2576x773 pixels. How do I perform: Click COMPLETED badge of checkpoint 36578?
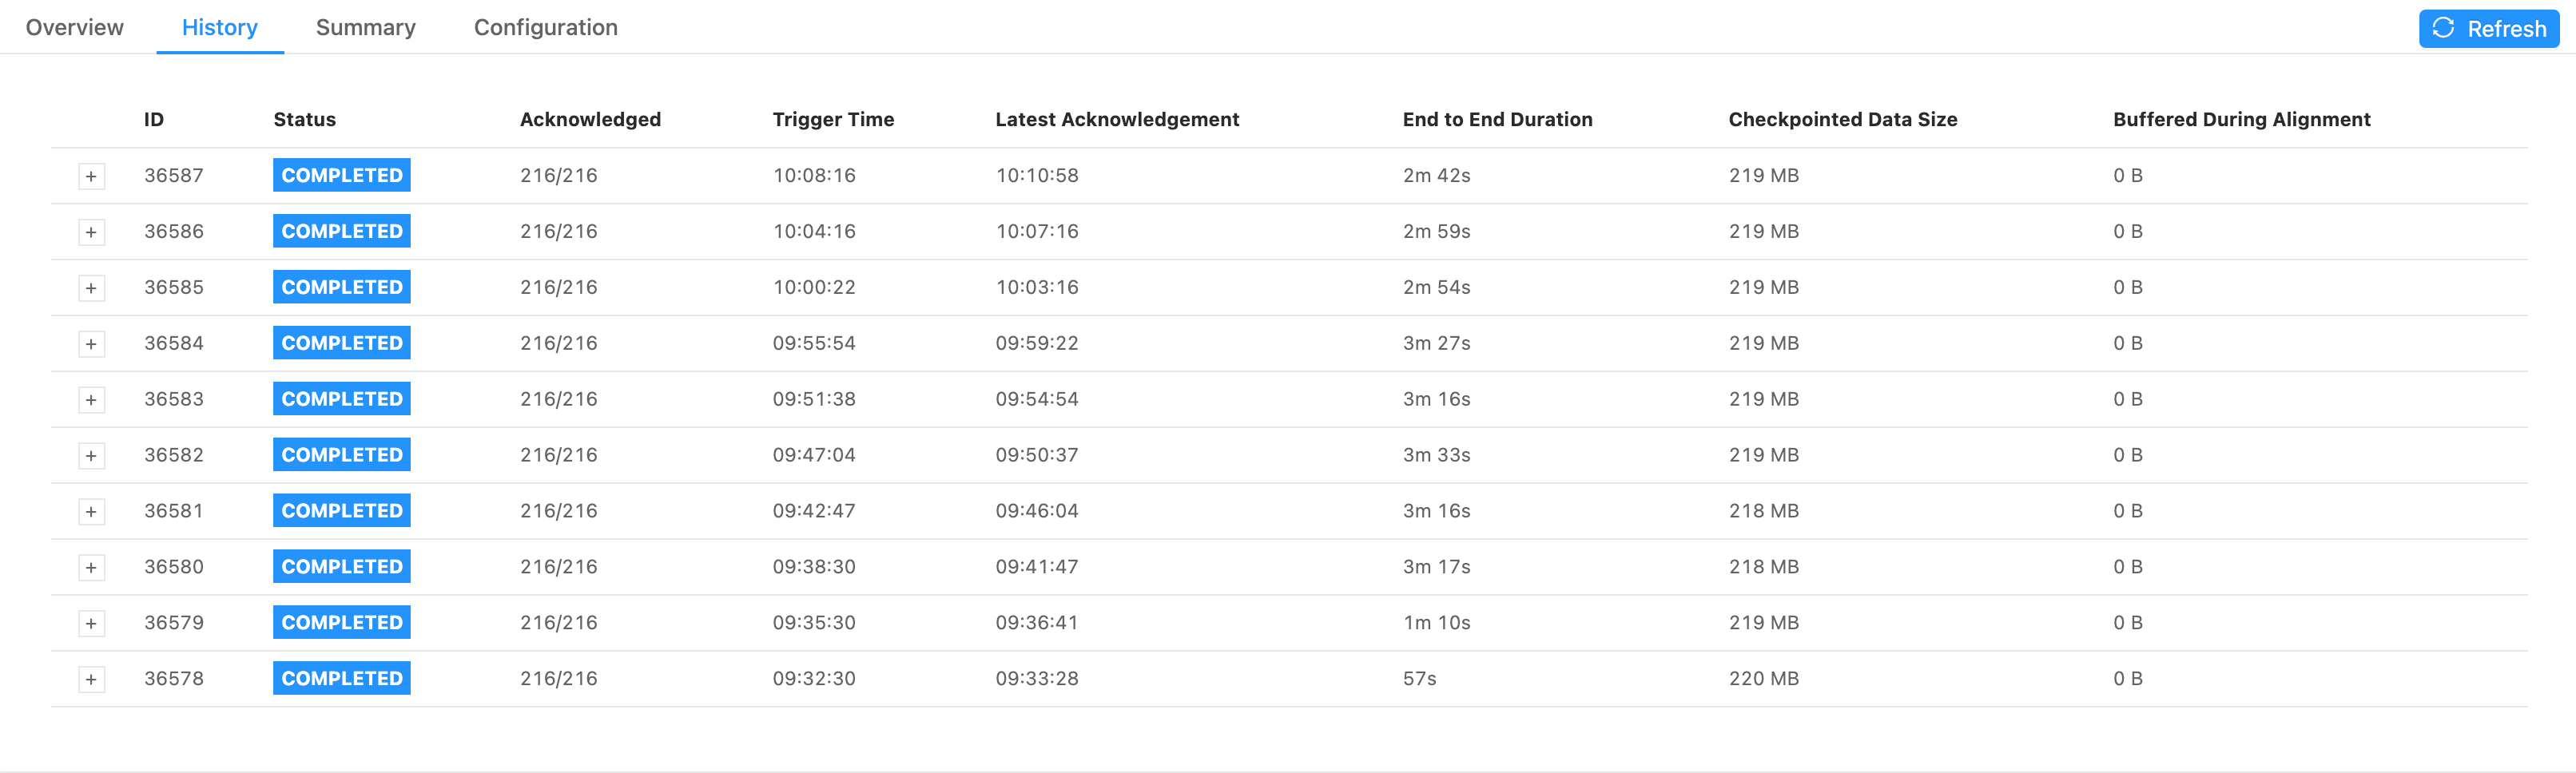pos(342,679)
